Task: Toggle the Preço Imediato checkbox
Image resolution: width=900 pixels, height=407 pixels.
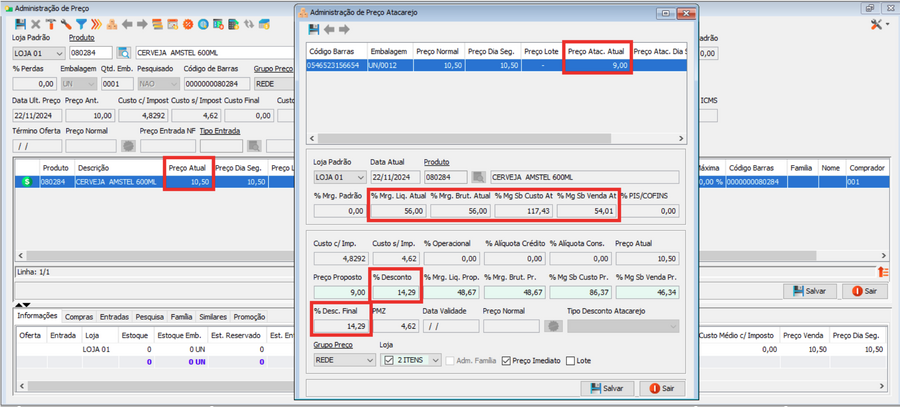Action: click(x=506, y=360)
